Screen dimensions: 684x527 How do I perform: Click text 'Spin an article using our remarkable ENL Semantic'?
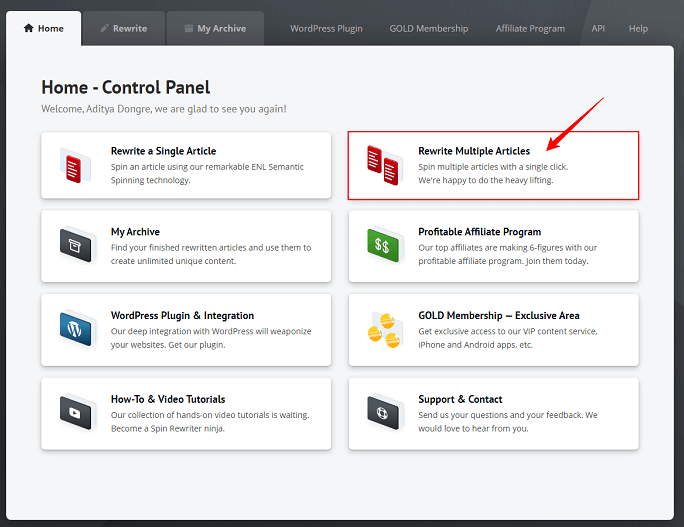207,167
